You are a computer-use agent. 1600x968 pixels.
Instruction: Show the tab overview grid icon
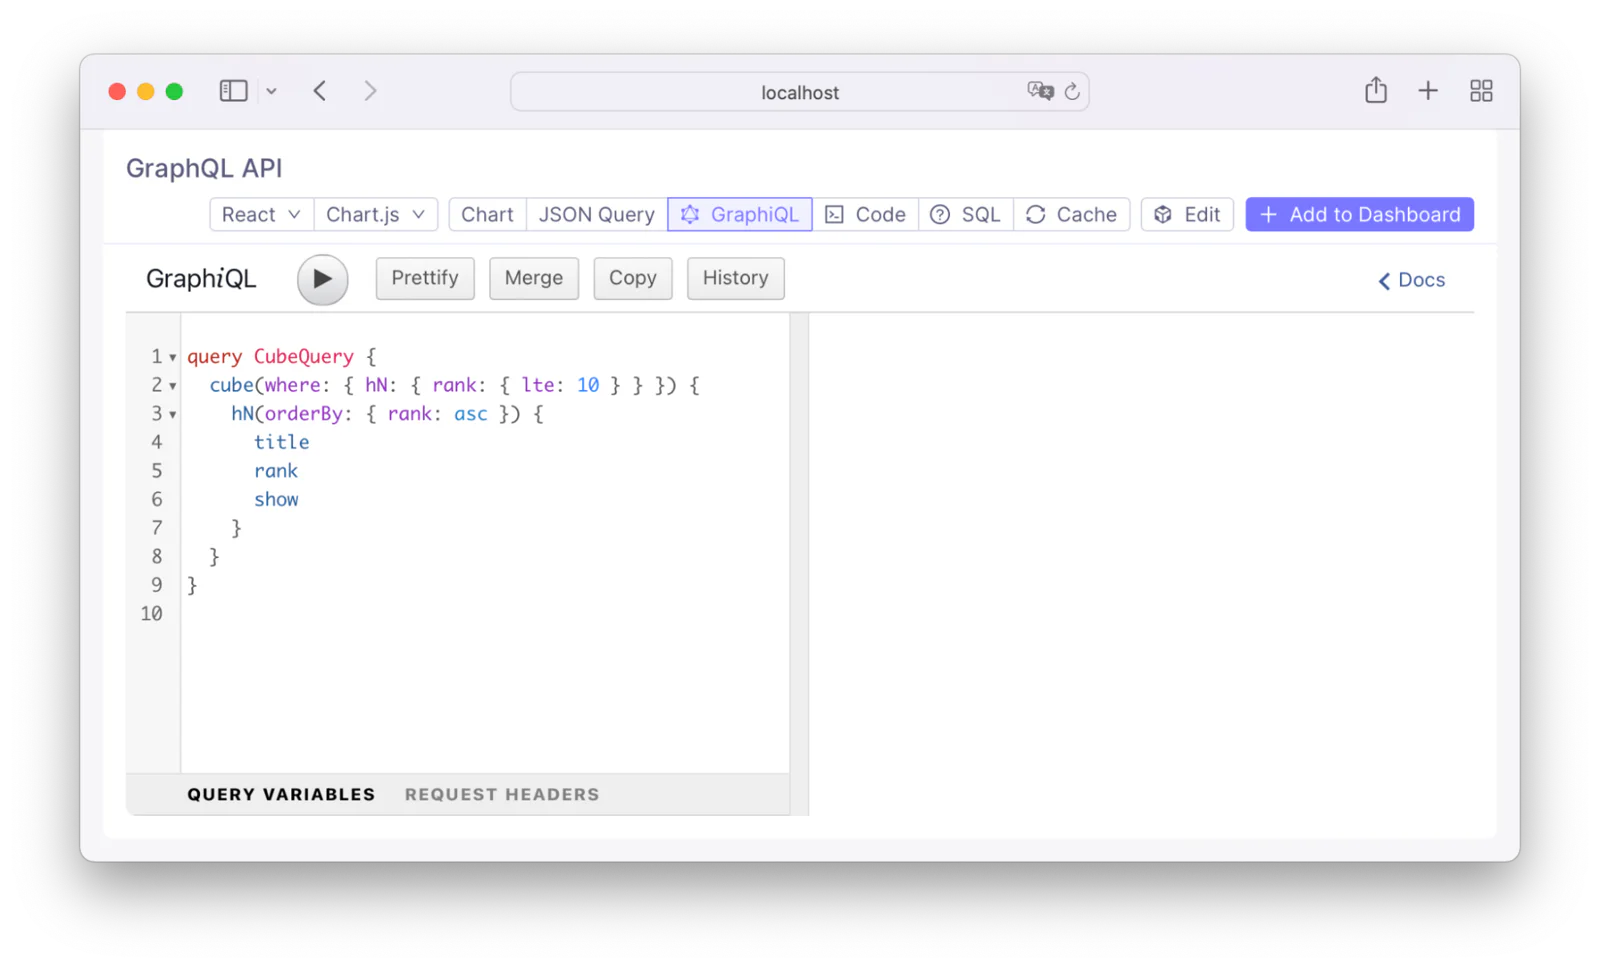pyautogui.click(x=1481, y=91)
